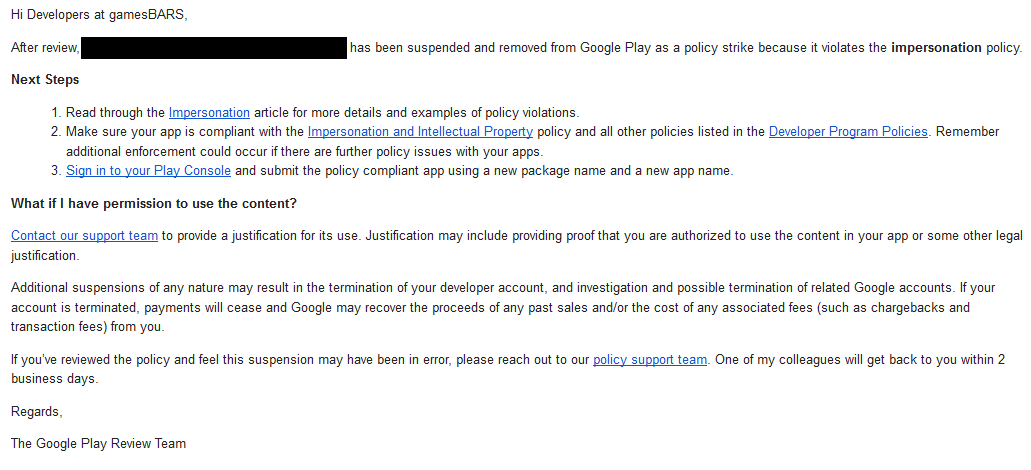Open the Impersonation and Intellectual Property policy link
The width and height of the screenshot is (1031, 470).
[x=420, y=132]
